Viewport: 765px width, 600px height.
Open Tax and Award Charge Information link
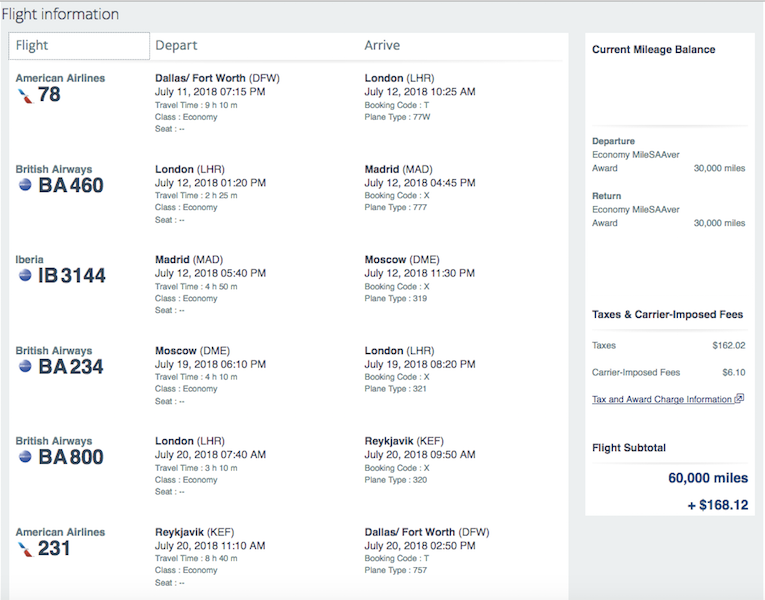(662, 399)
